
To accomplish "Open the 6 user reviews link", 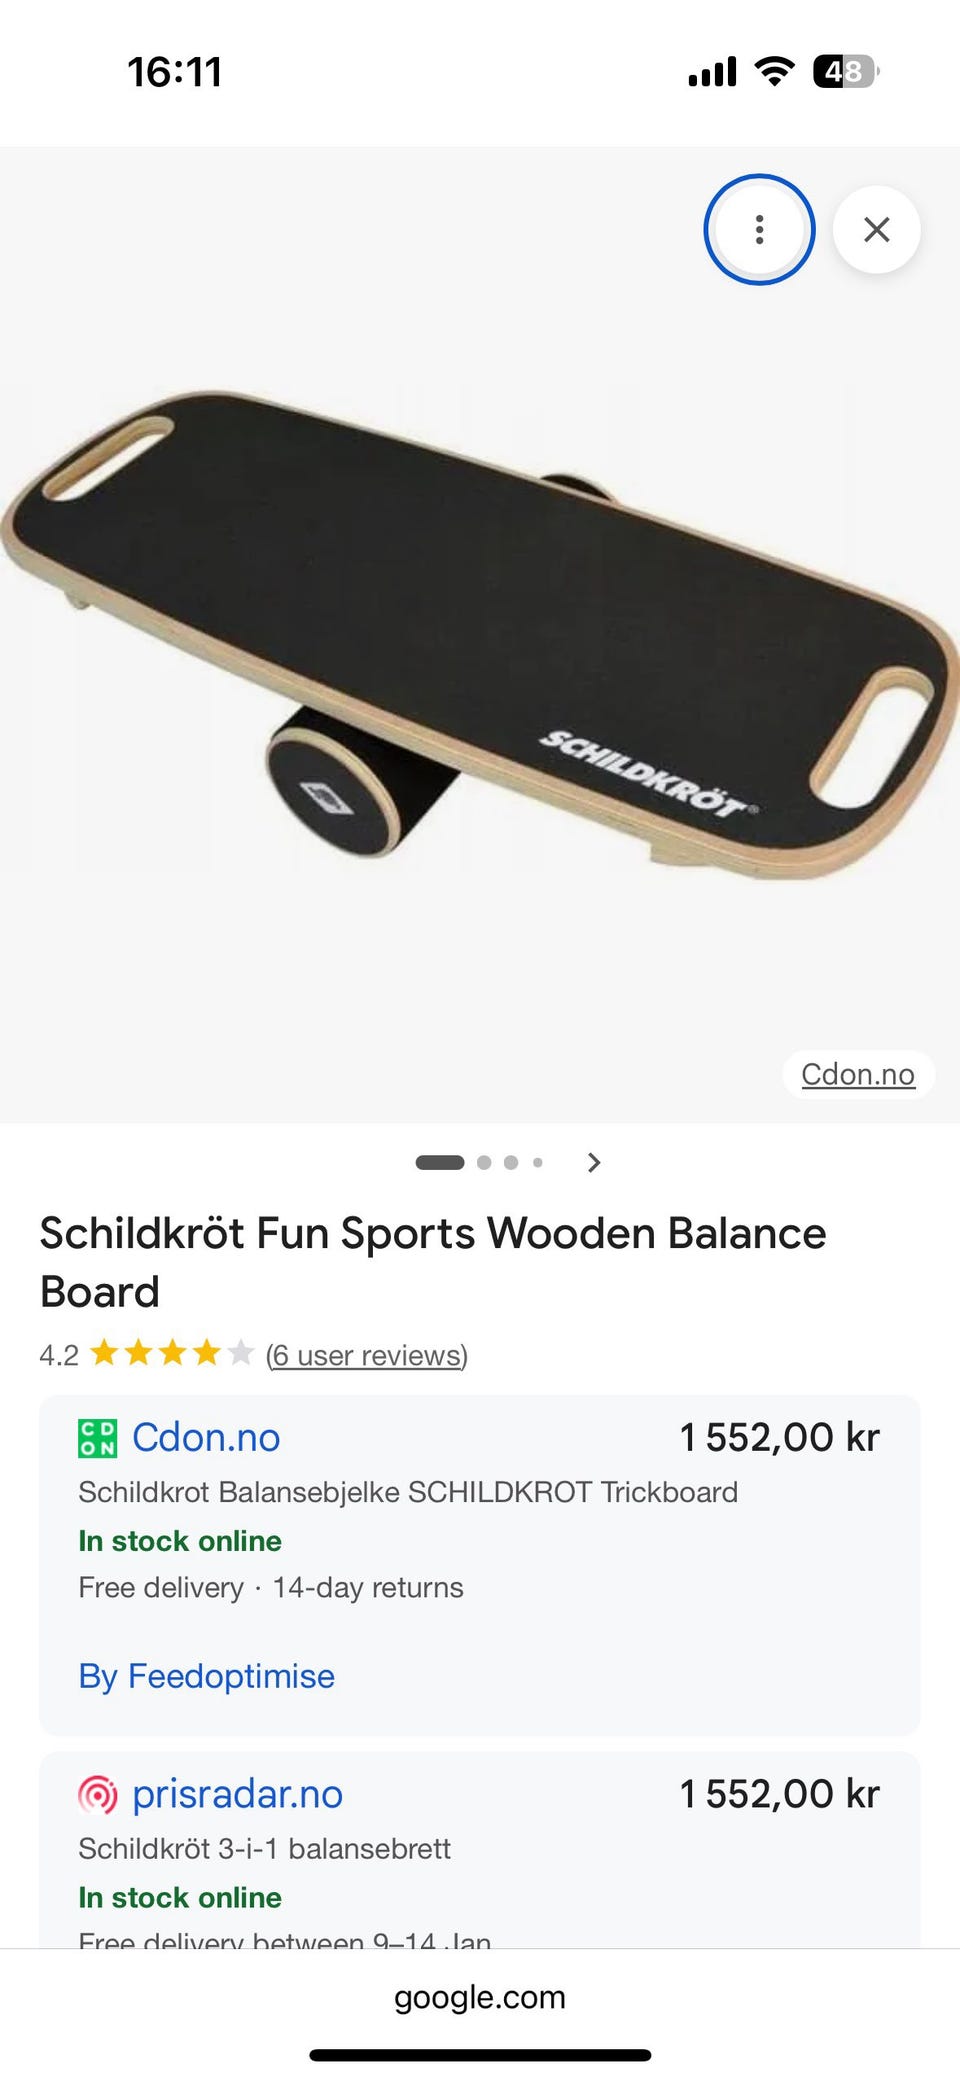I will 367,1355.
